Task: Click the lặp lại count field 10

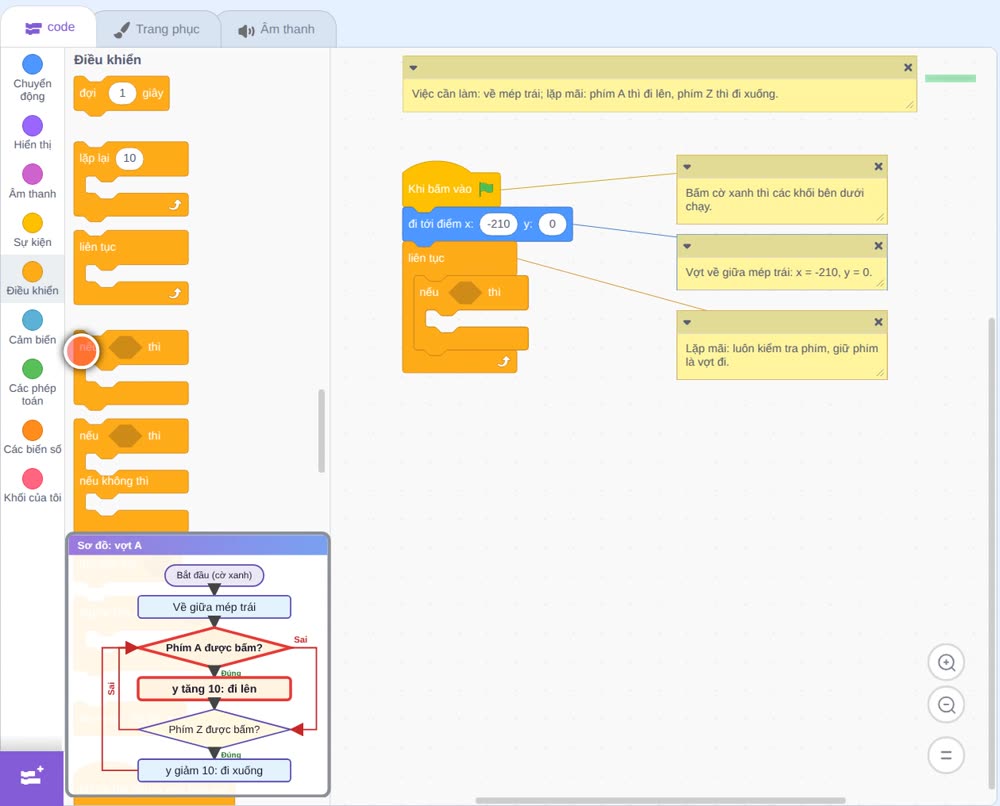Action: [129, 158]
